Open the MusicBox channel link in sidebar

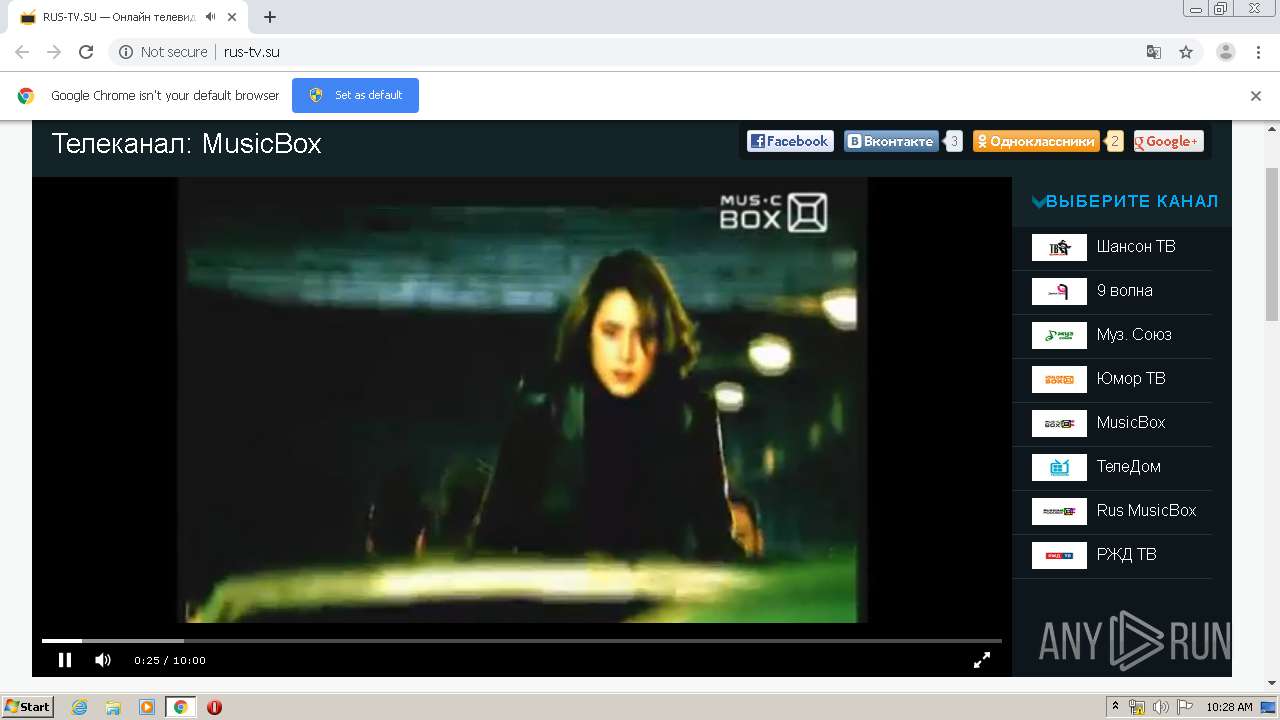[1131, 423]
